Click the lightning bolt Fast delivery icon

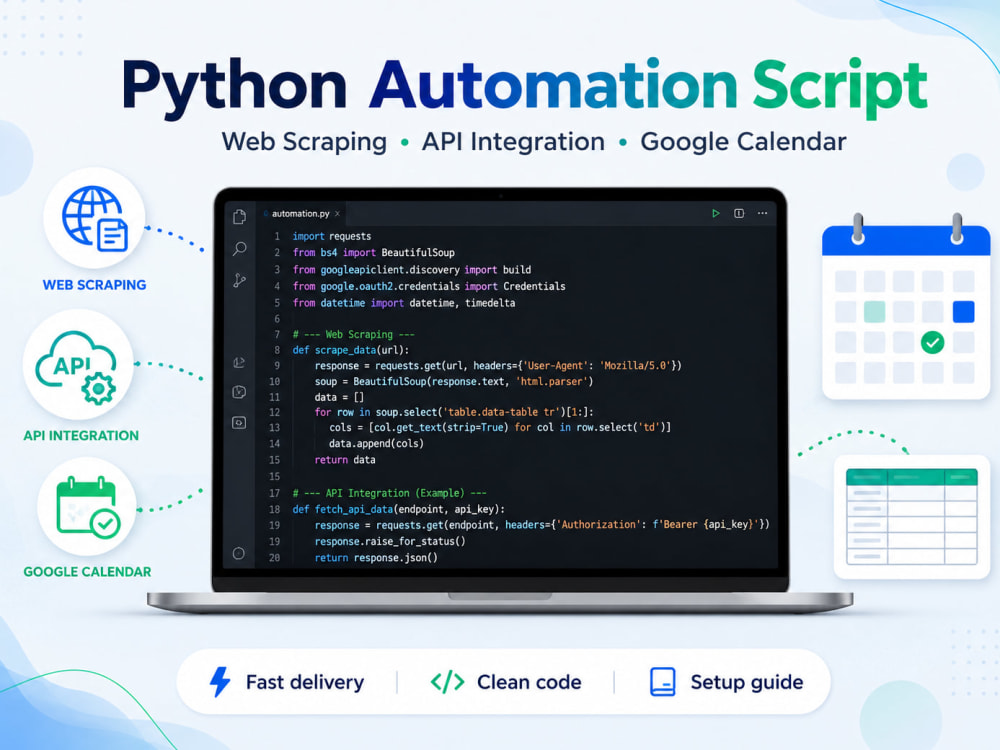220,682
